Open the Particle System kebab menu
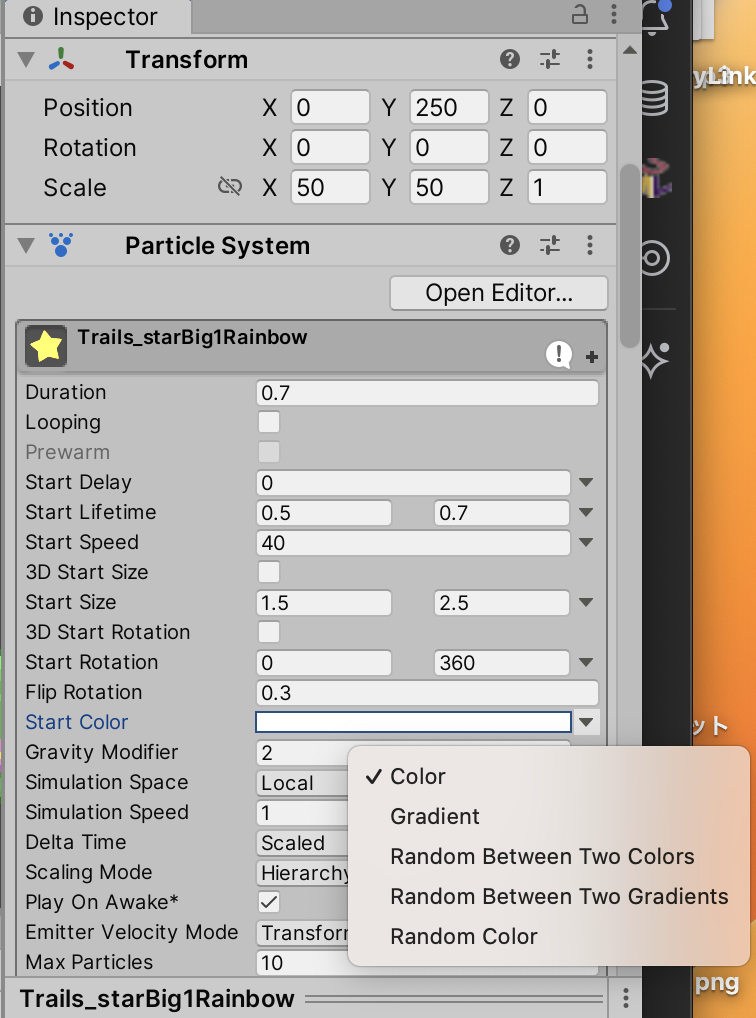 (x=590, y=245)
